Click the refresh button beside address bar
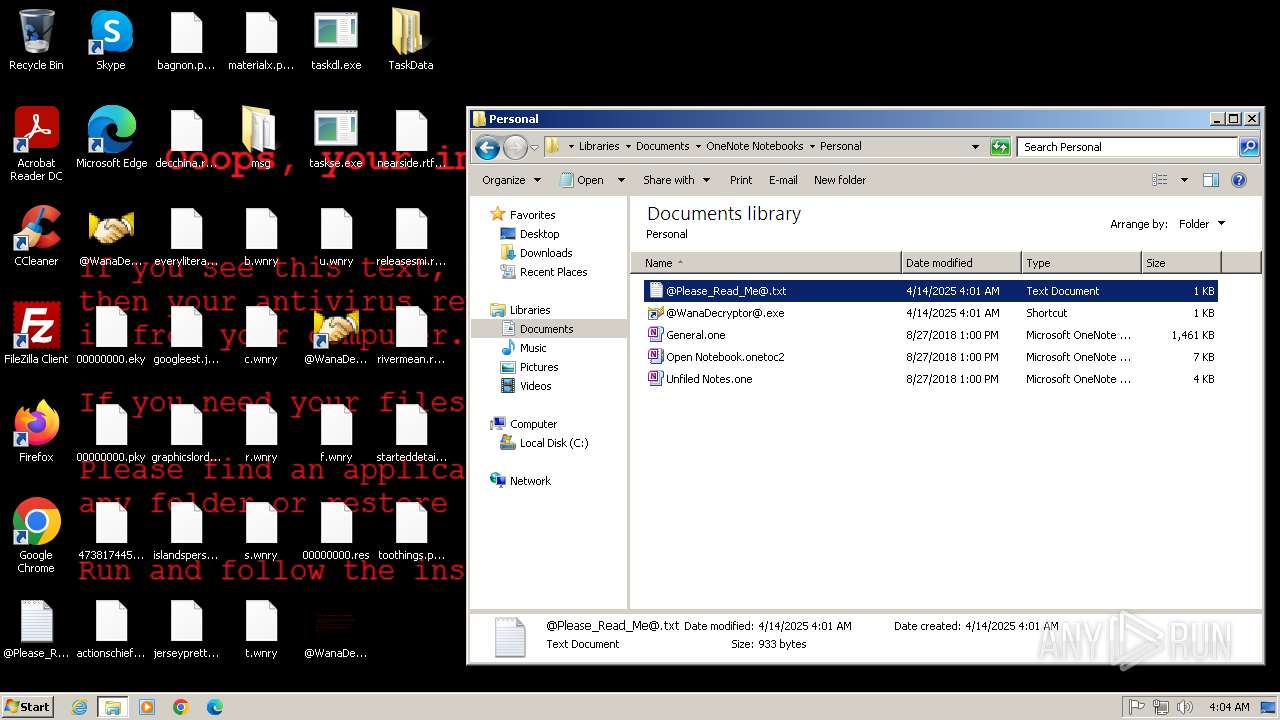Viewport: 1280px width, 720px height. (x=1000, y=147)
